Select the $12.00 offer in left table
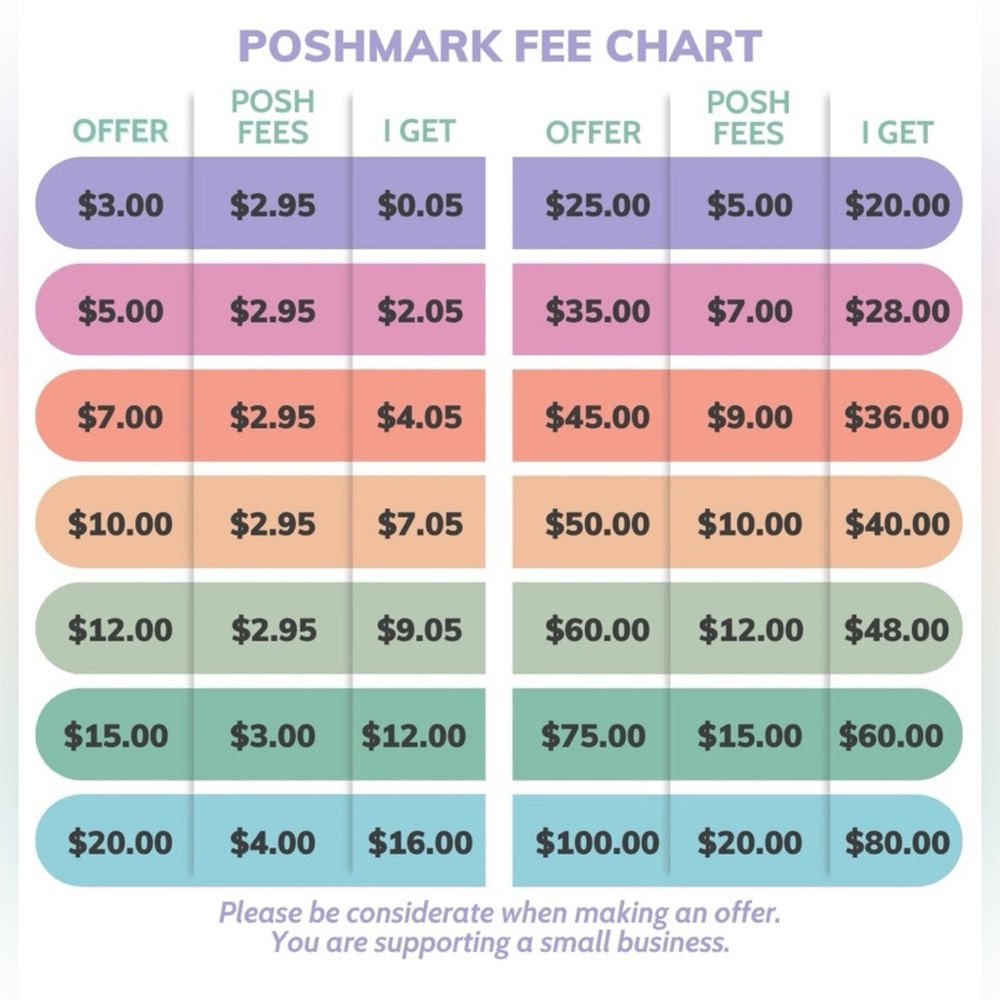 [x=121, y=629]
